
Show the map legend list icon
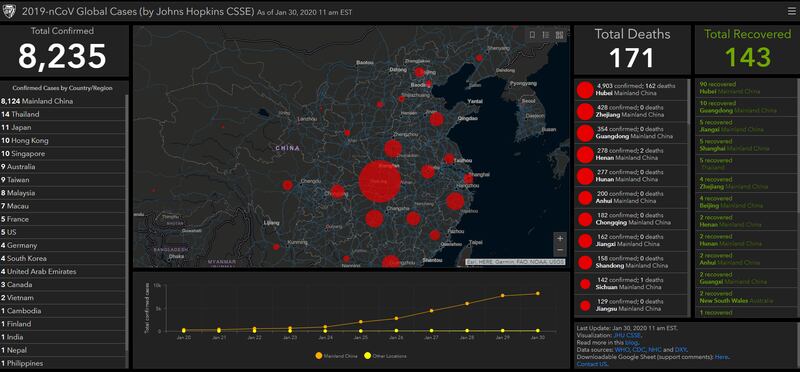coord(545,35)
